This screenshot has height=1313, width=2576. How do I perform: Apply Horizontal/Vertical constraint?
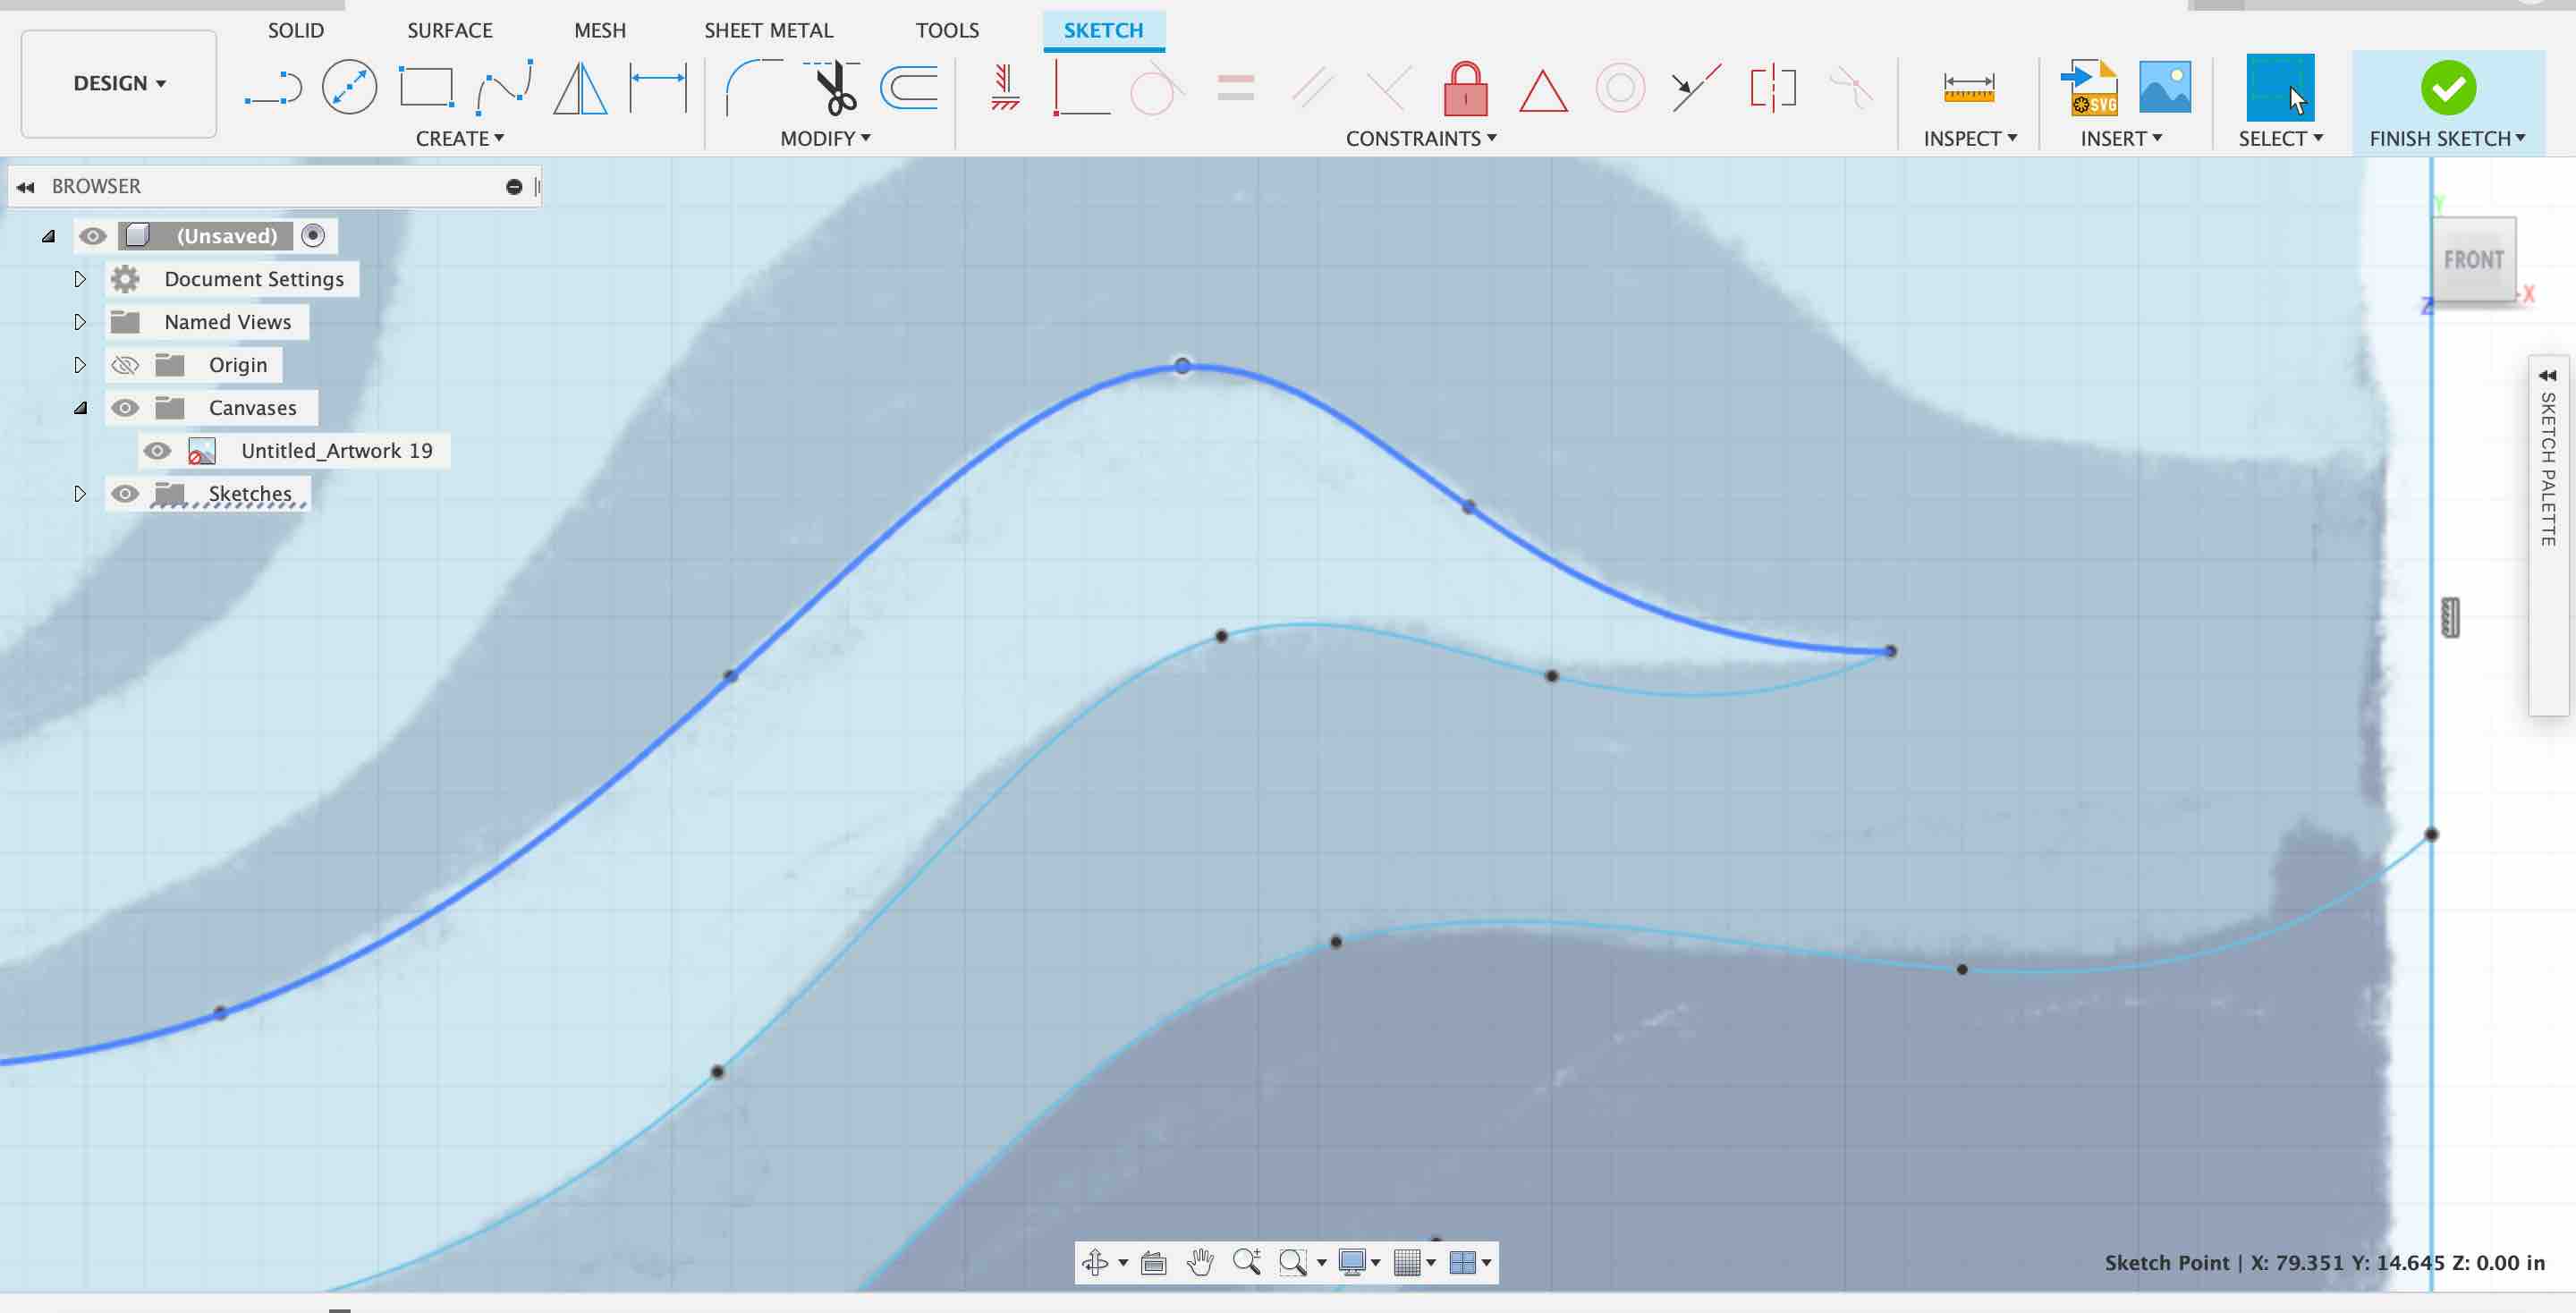click(1005, 88)
